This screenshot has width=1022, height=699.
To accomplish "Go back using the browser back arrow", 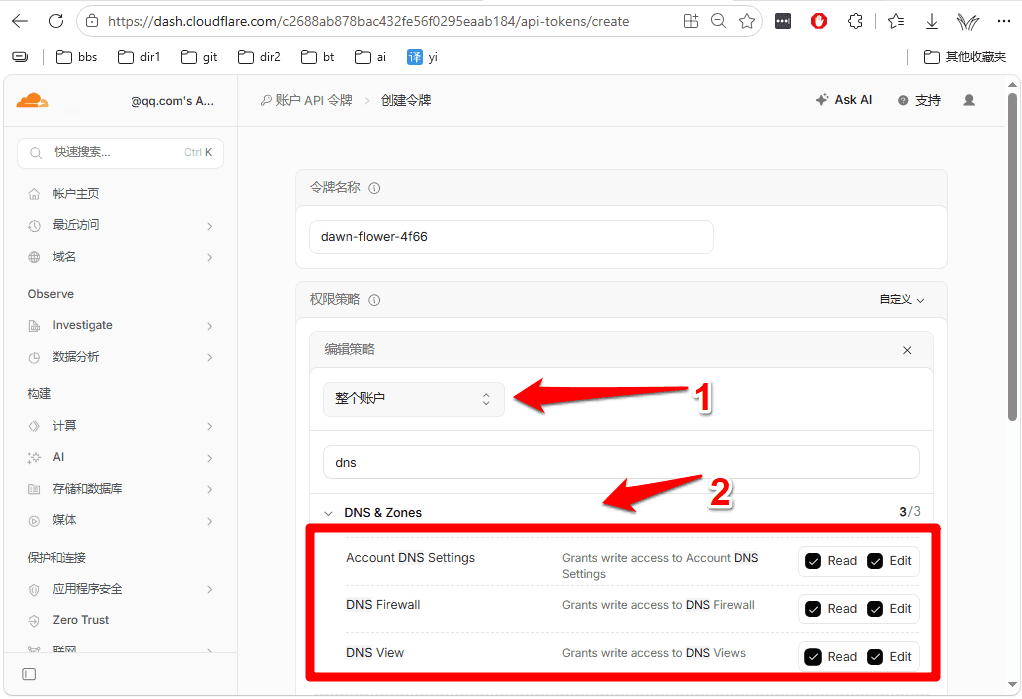I will tap(20, 22).
